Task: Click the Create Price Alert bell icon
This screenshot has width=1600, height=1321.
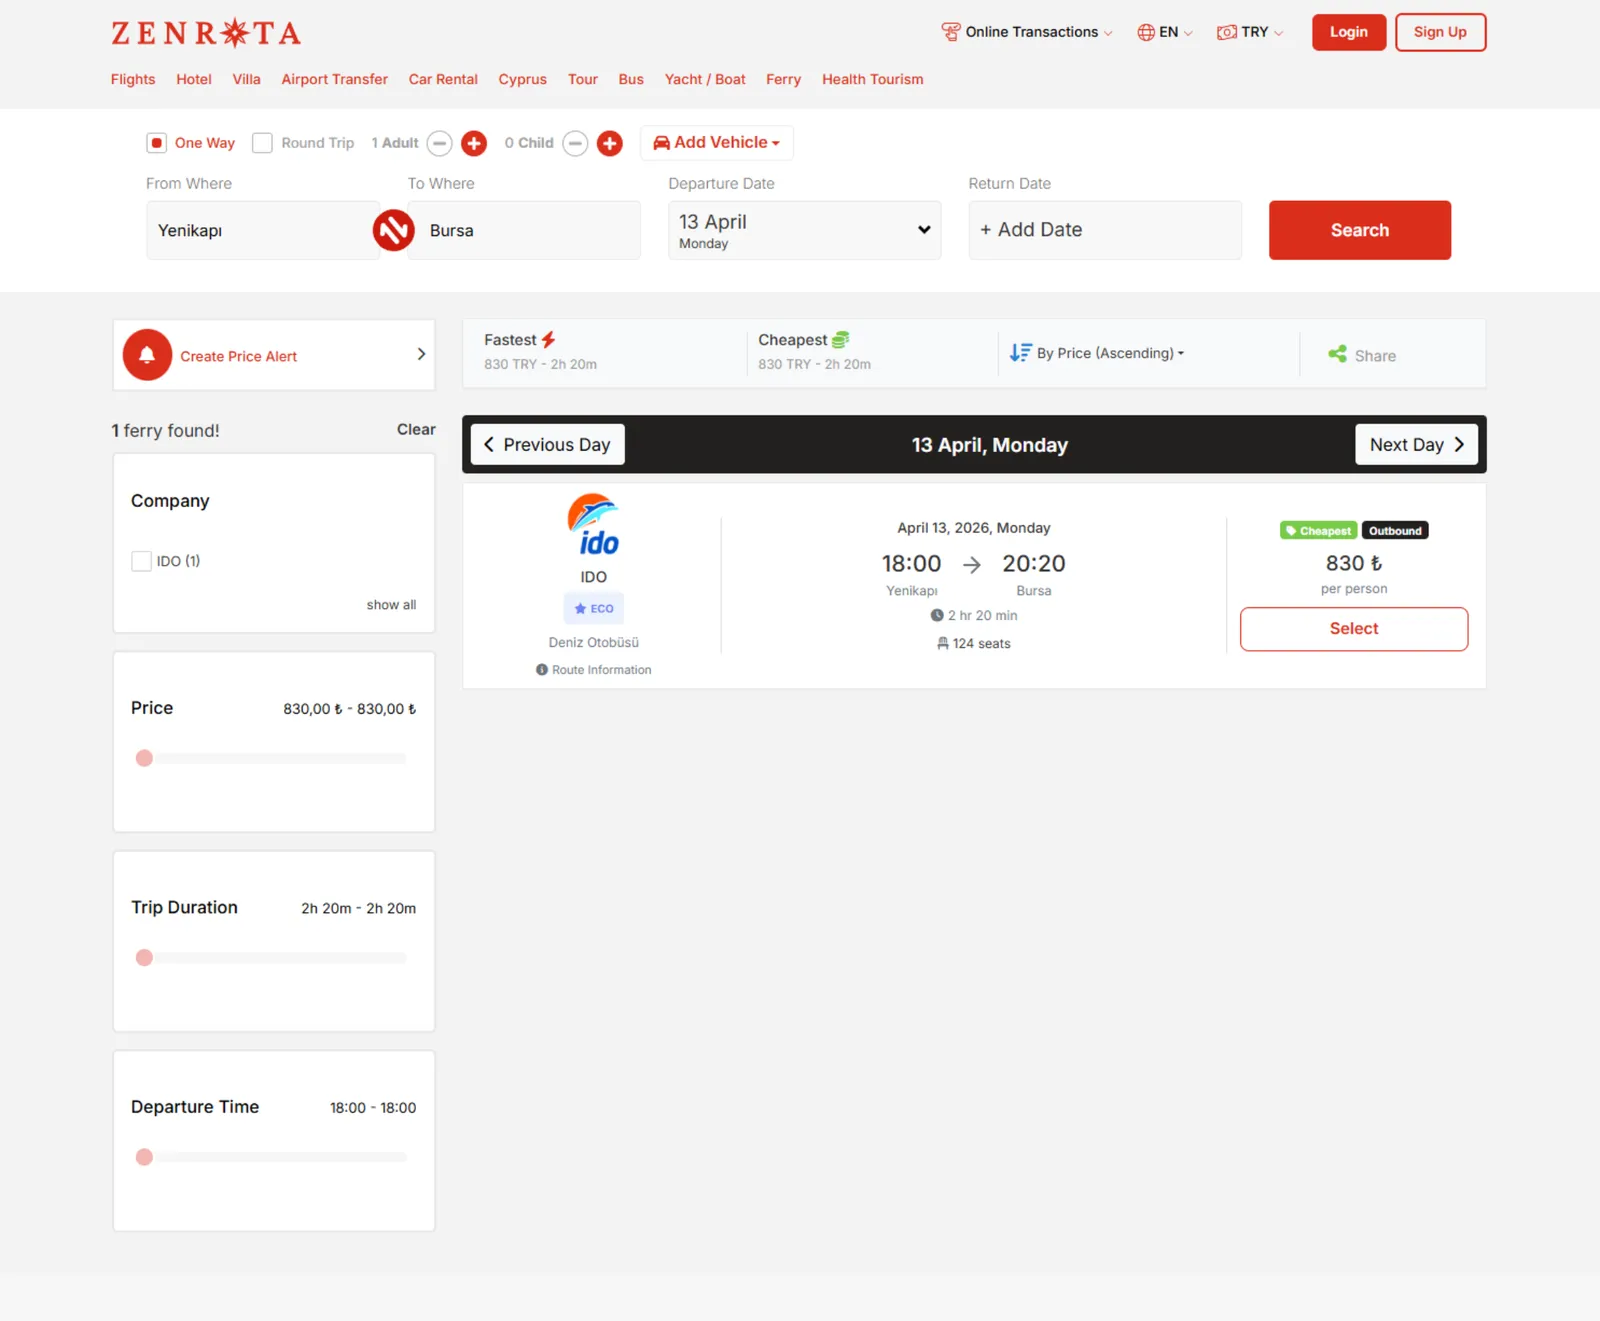Action: tap(147, 355)
